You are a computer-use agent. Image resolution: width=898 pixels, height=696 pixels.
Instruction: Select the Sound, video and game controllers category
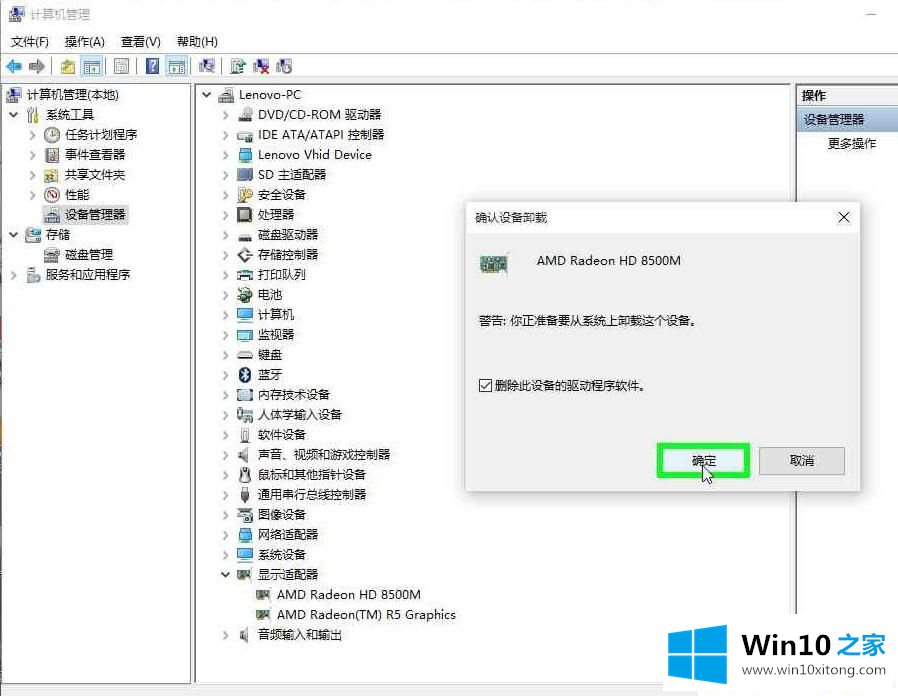click(324, 455)
